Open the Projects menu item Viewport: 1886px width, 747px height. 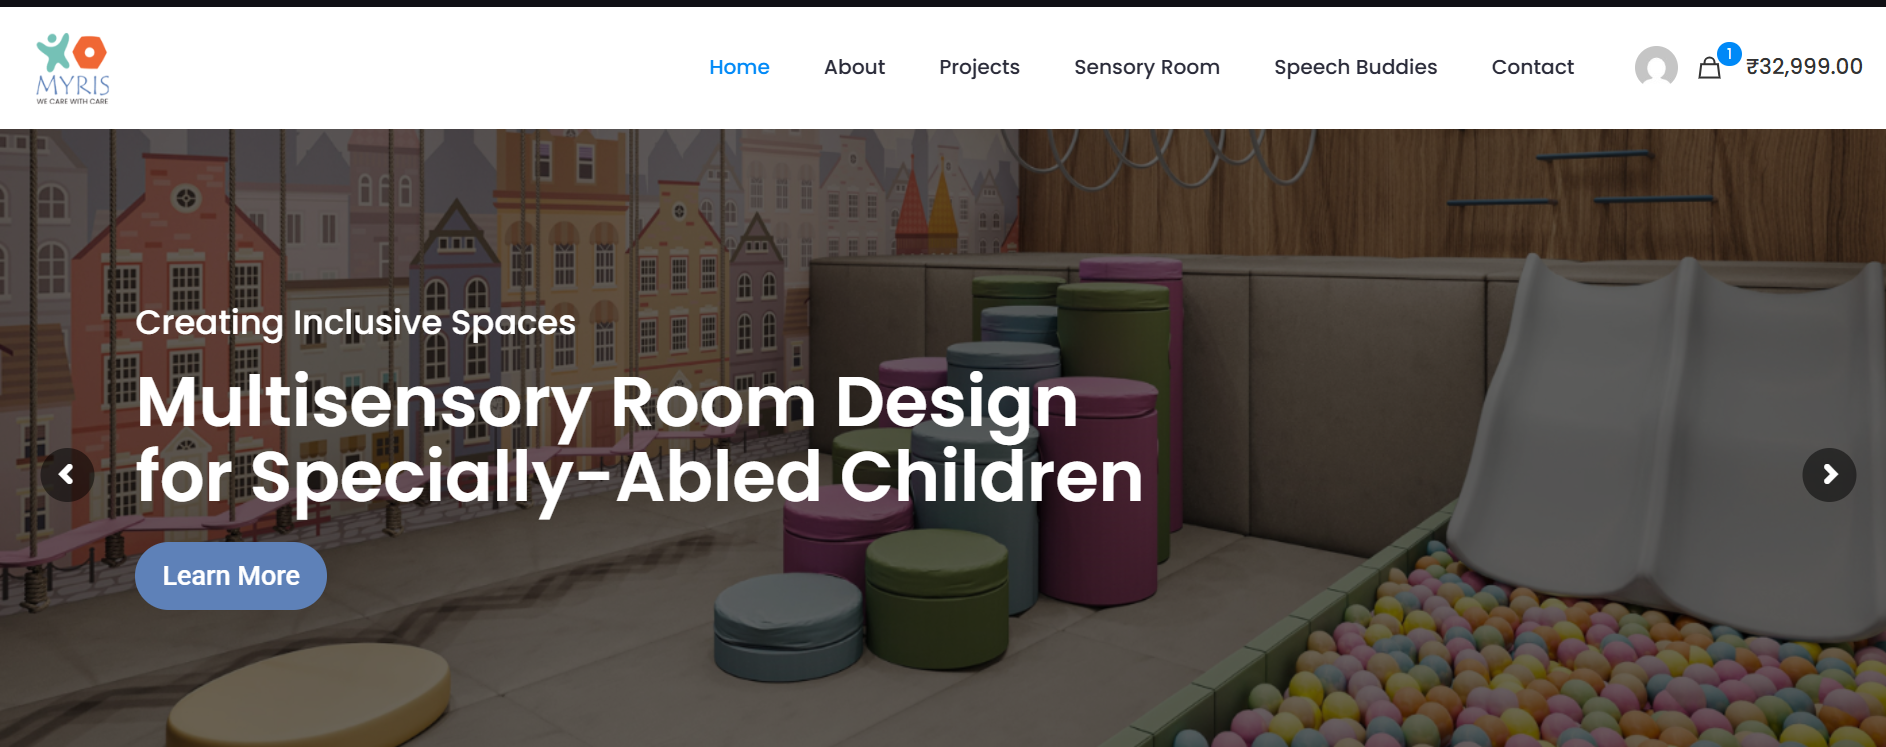point(979,67)
